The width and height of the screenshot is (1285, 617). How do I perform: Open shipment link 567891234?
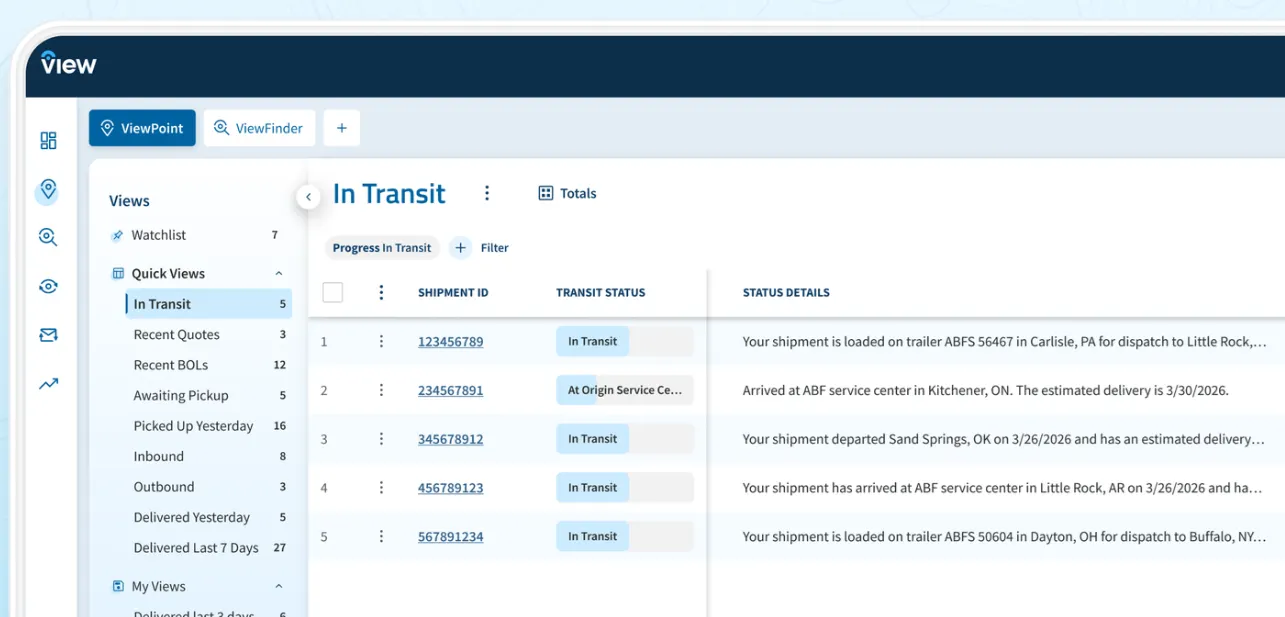tap(450, 537)
